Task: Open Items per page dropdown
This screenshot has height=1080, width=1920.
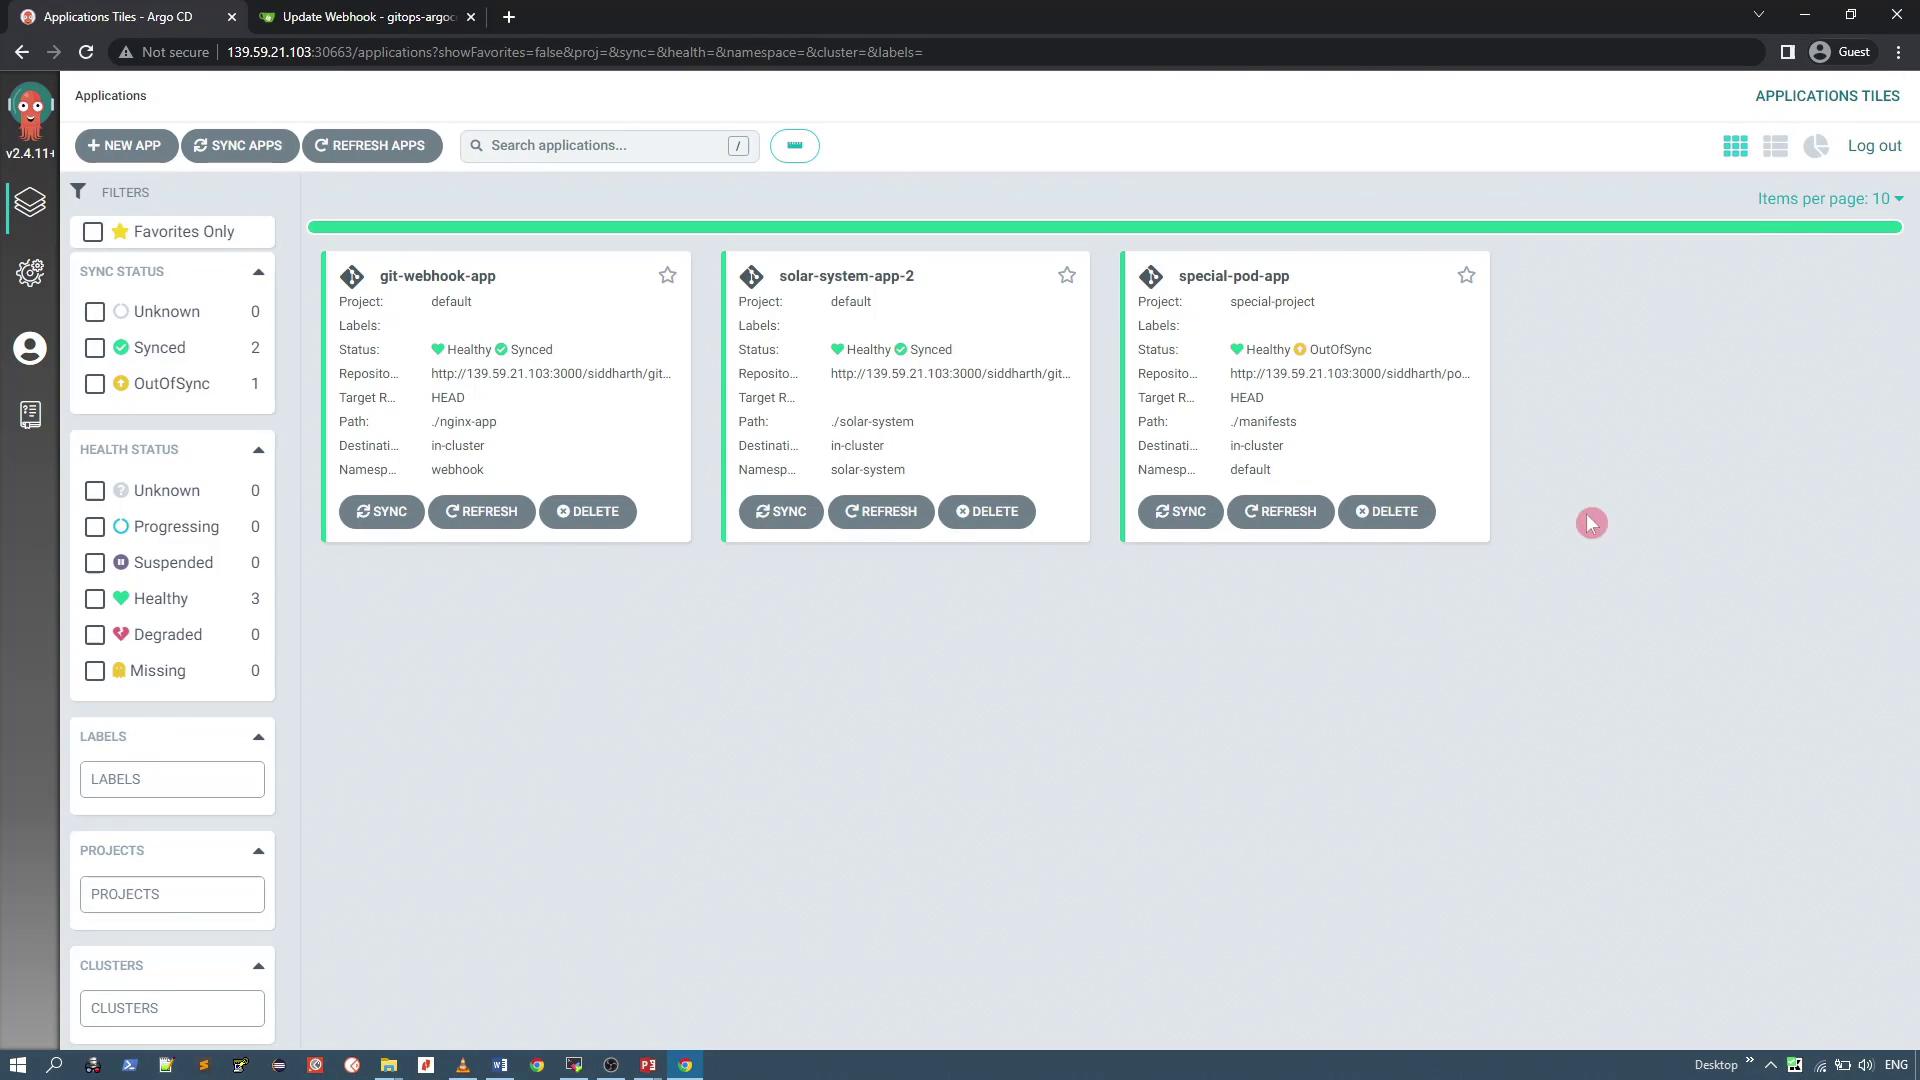Action: 1829,199
